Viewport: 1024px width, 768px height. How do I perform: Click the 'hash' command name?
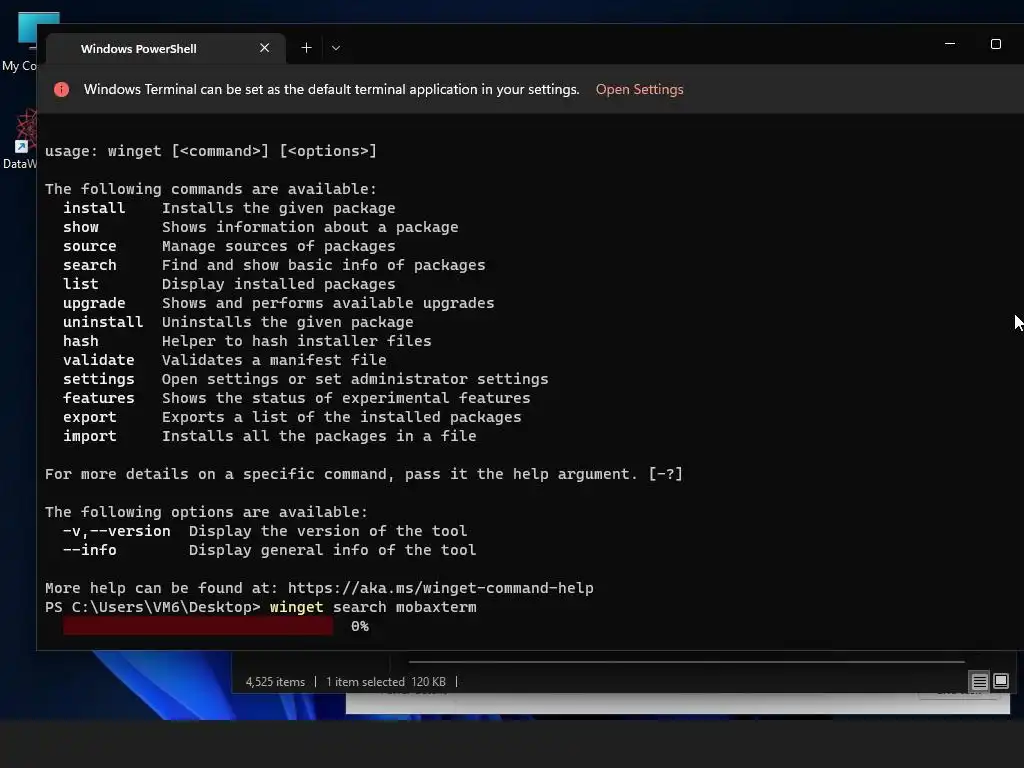pos(81,341)
